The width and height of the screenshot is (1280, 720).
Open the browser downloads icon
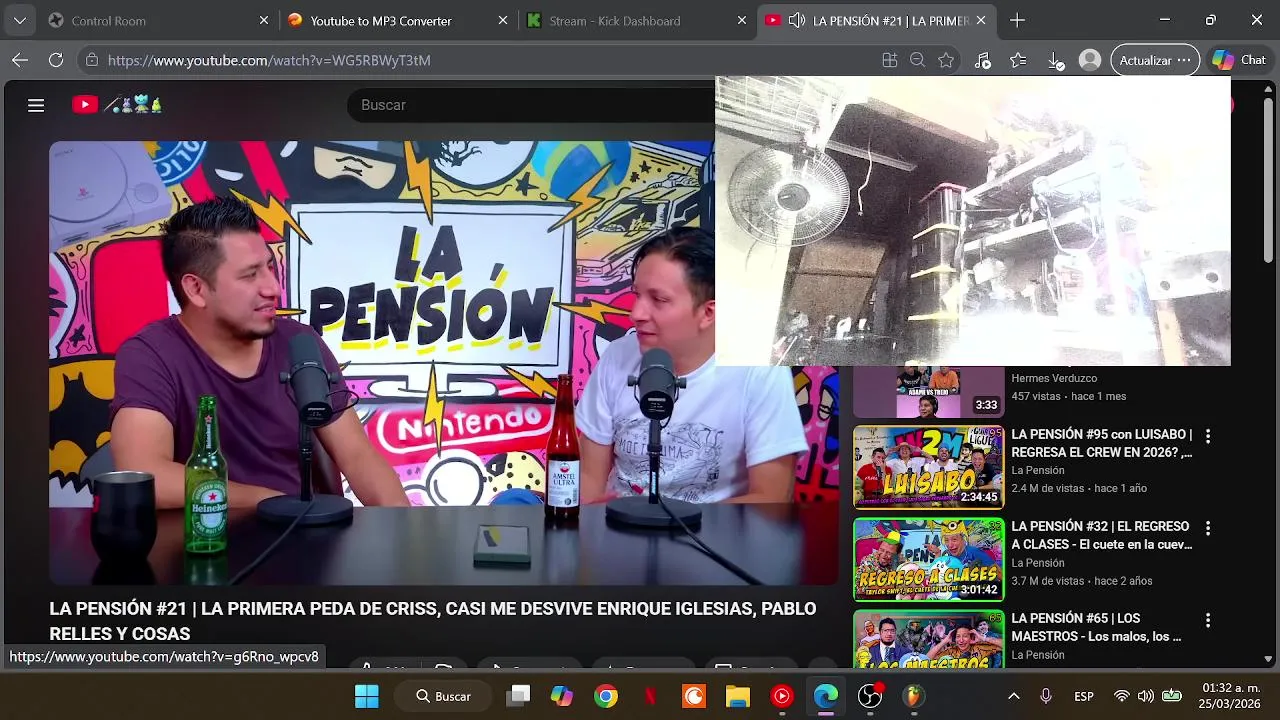pos(1055,60)
